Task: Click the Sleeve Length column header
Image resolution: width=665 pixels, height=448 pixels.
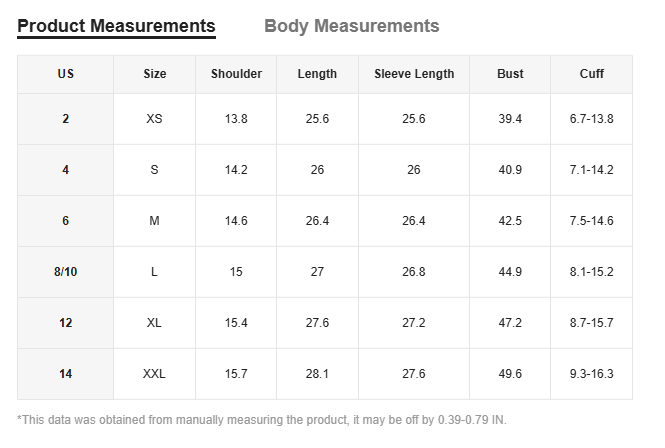Action: coord(414,74)
